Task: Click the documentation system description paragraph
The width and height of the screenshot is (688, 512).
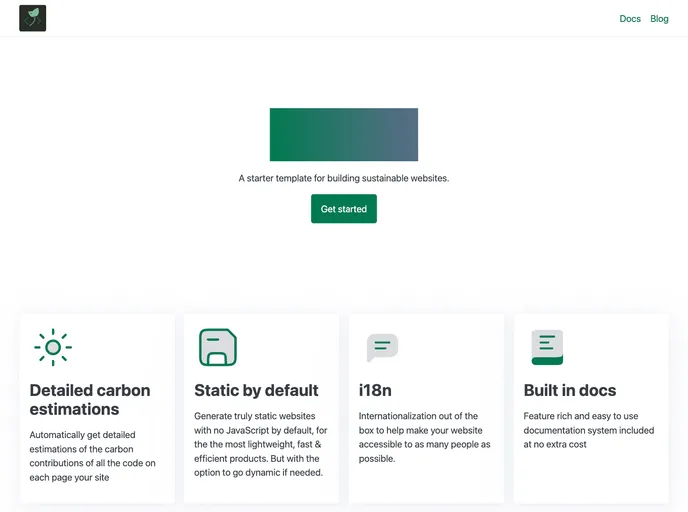Action: (588, 430)
